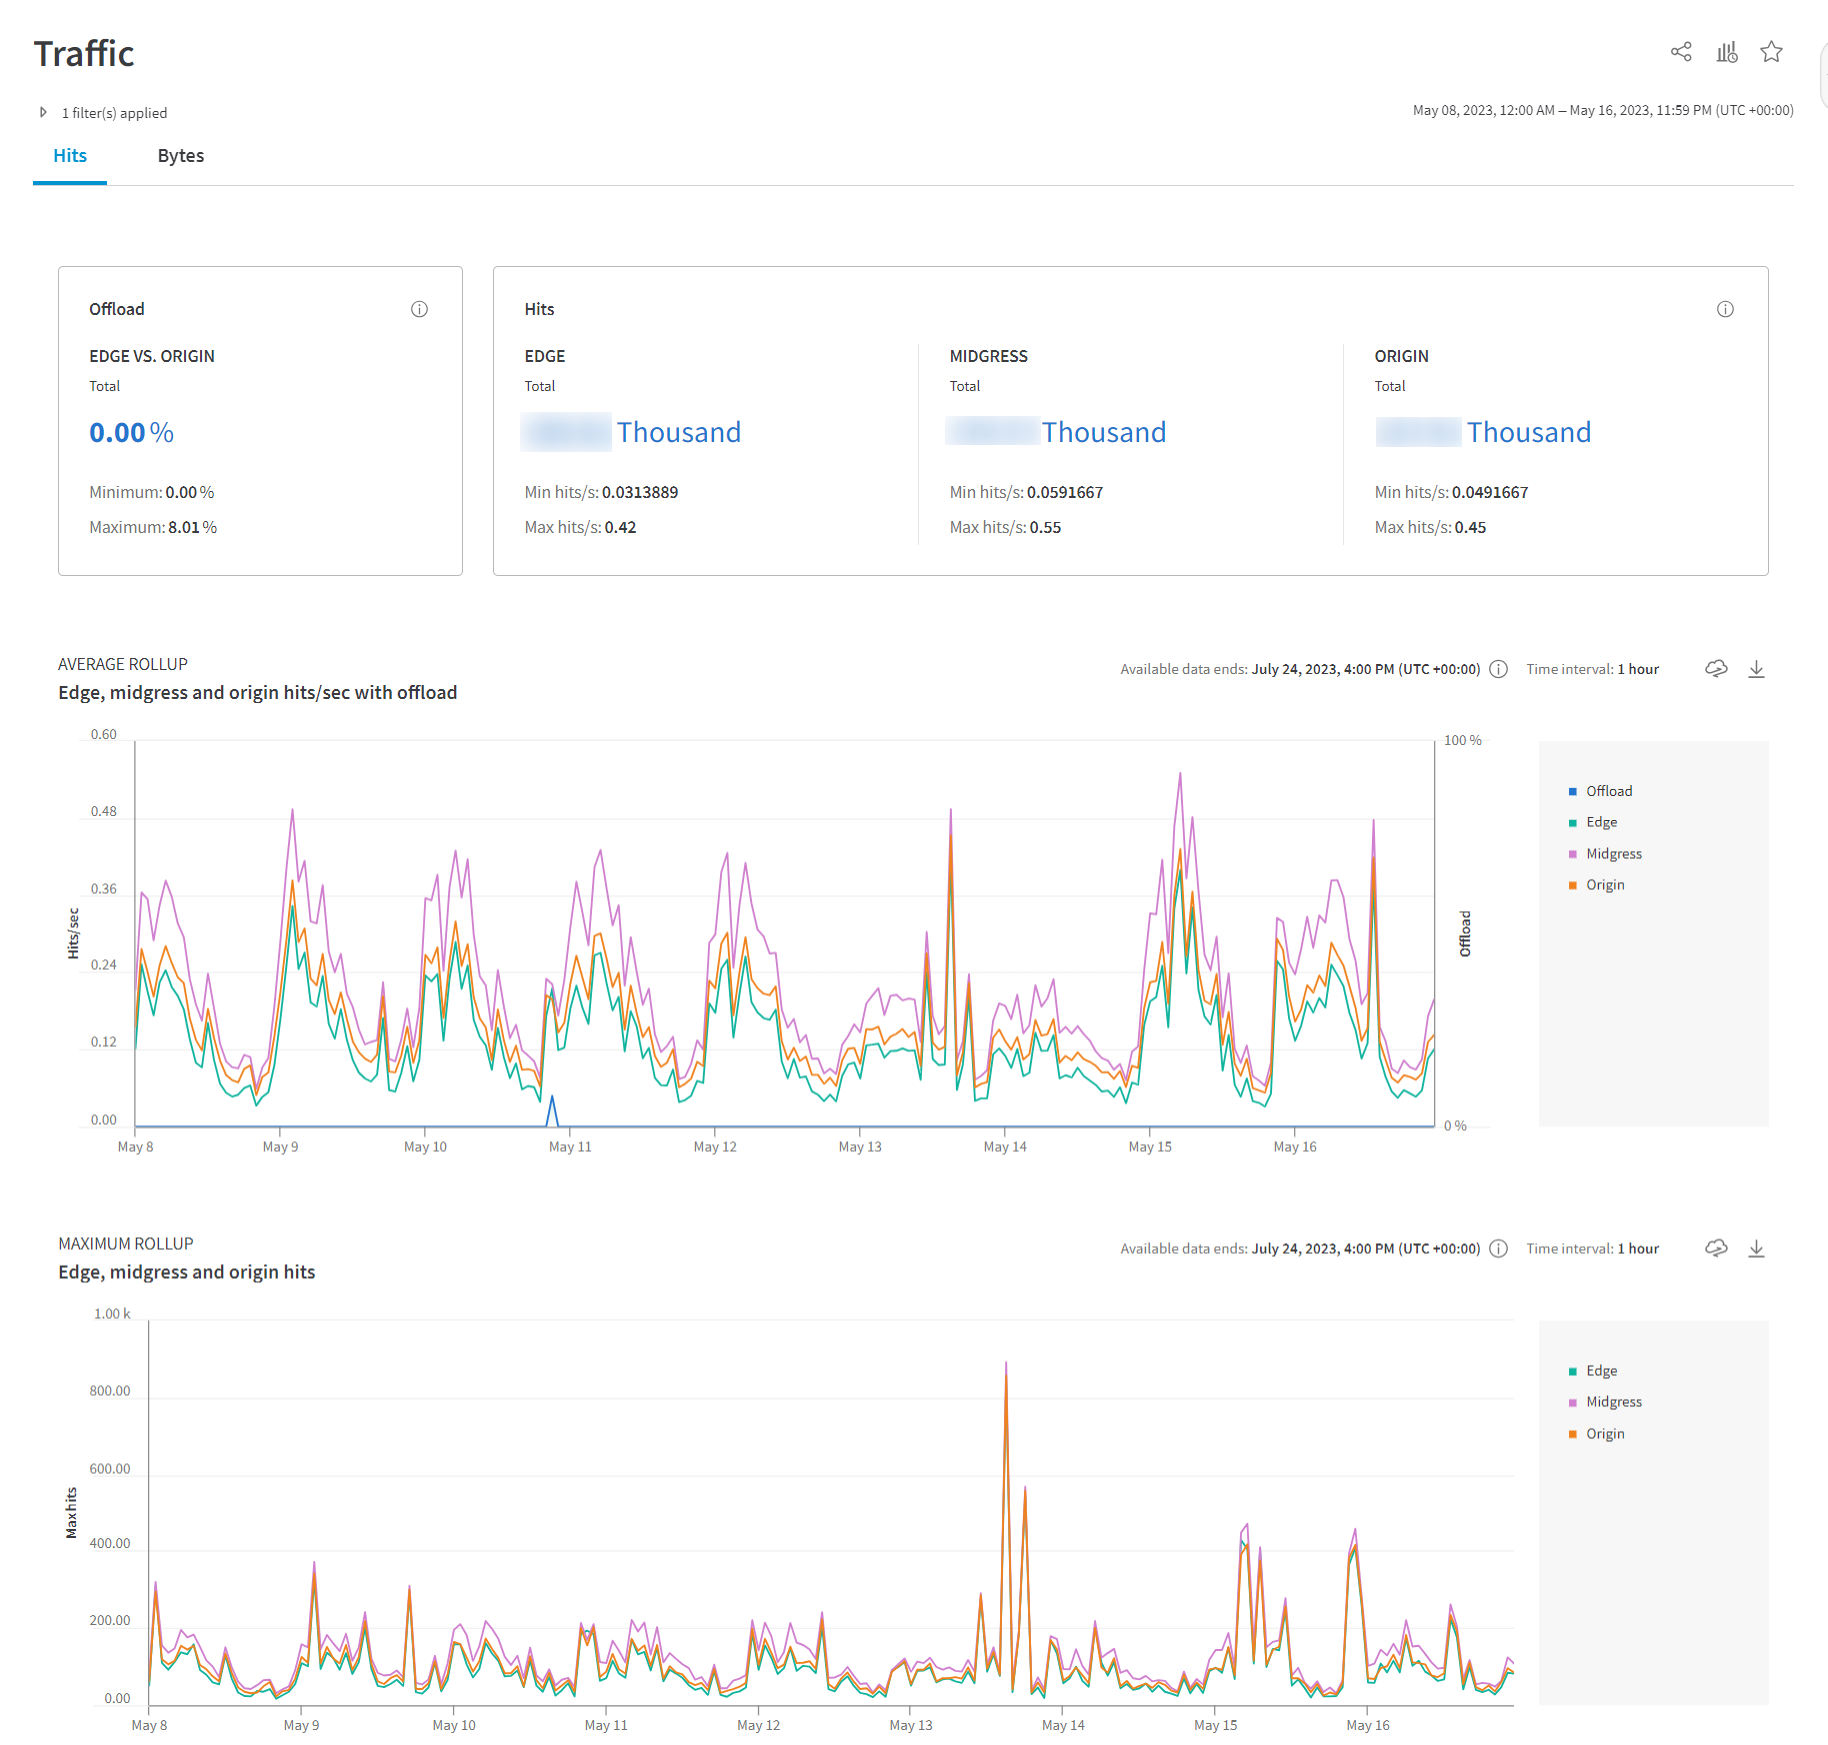Toggle Offload series in Average Rollup legend
The width and height of the screenshot is (1828, 1745).
[x=1608, y=791]
